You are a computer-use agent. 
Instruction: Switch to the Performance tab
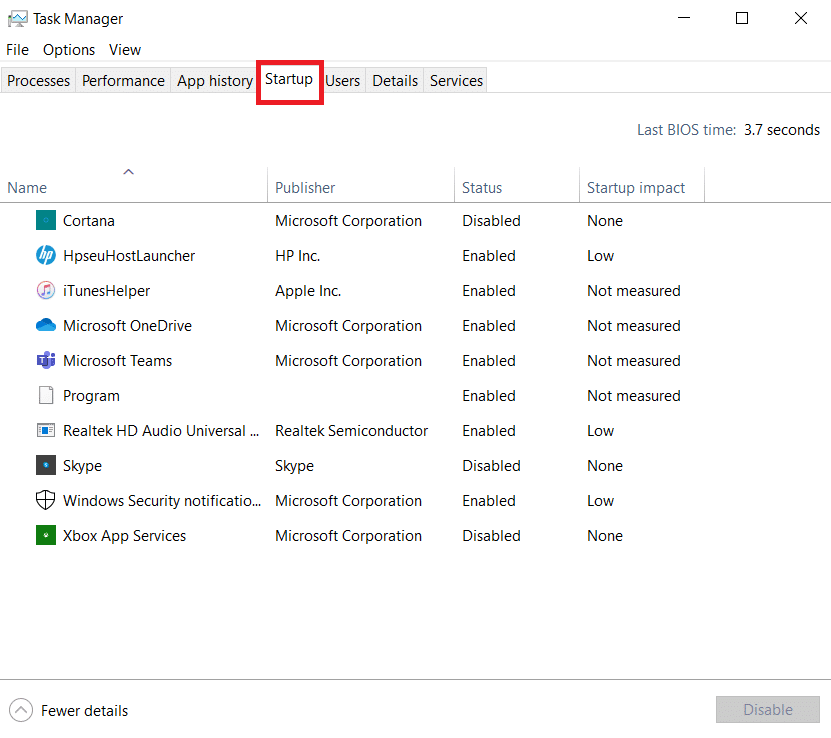[x=123, y=81]
